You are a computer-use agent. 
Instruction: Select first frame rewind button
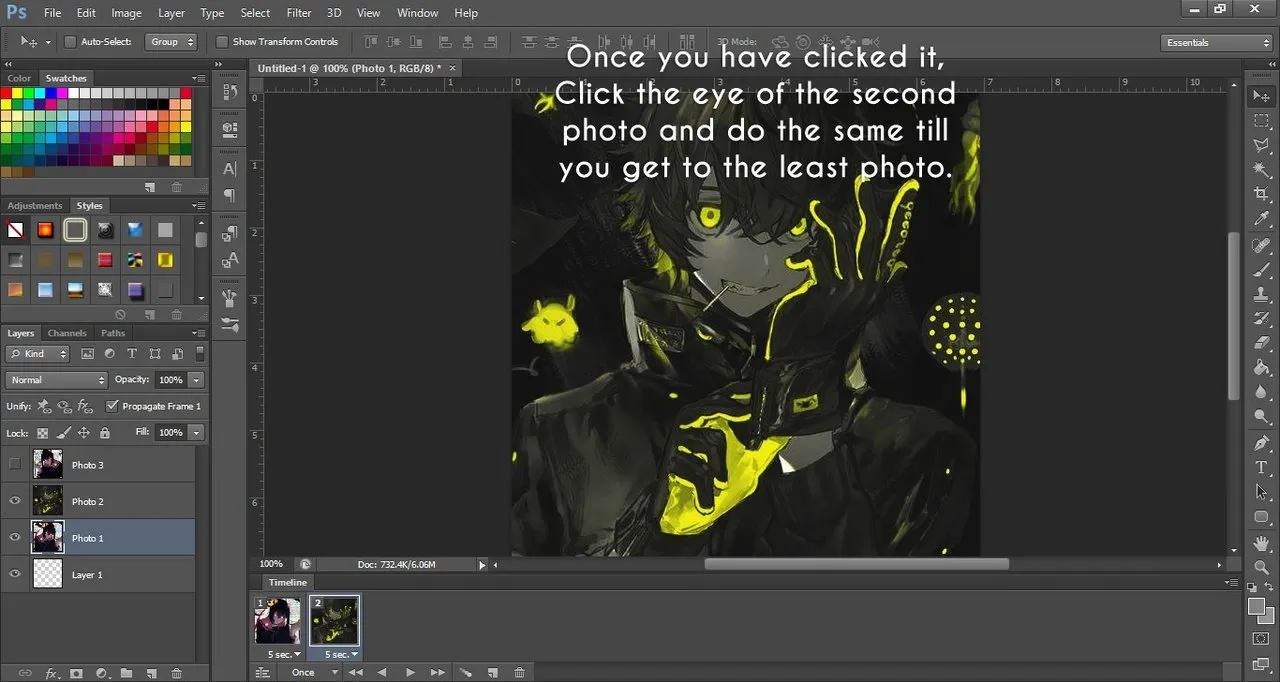click(355, 673)
